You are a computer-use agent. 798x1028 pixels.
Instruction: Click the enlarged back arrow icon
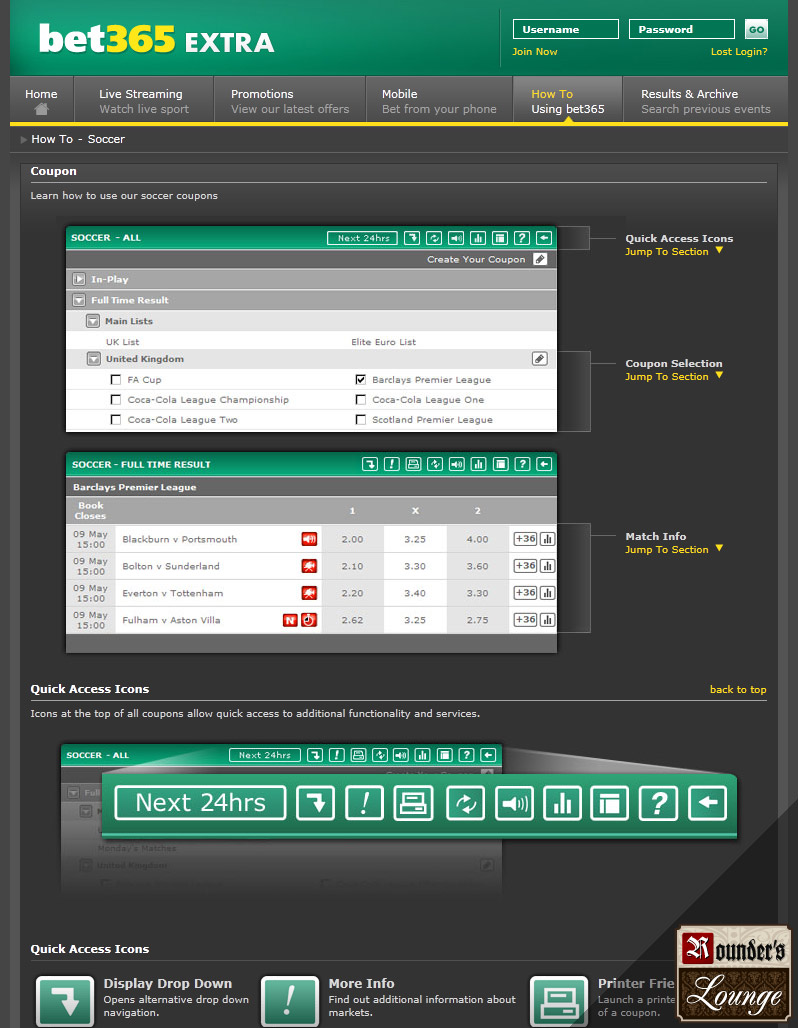click(x=708, y=803)
